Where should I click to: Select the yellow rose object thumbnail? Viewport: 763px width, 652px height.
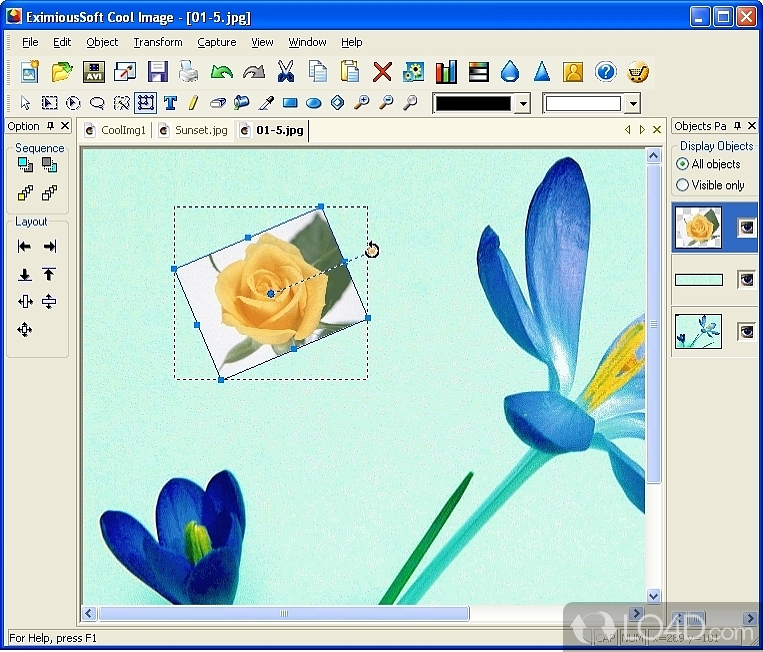[x=698, y=227]
